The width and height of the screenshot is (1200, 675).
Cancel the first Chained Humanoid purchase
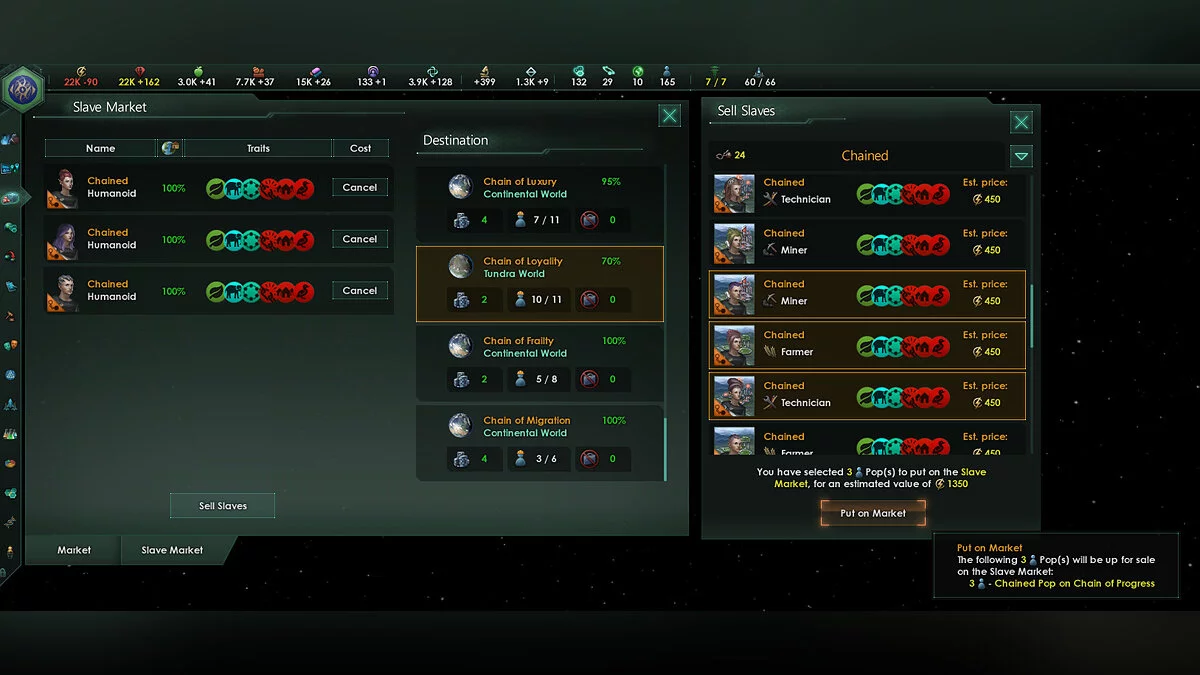pos(360,187)
